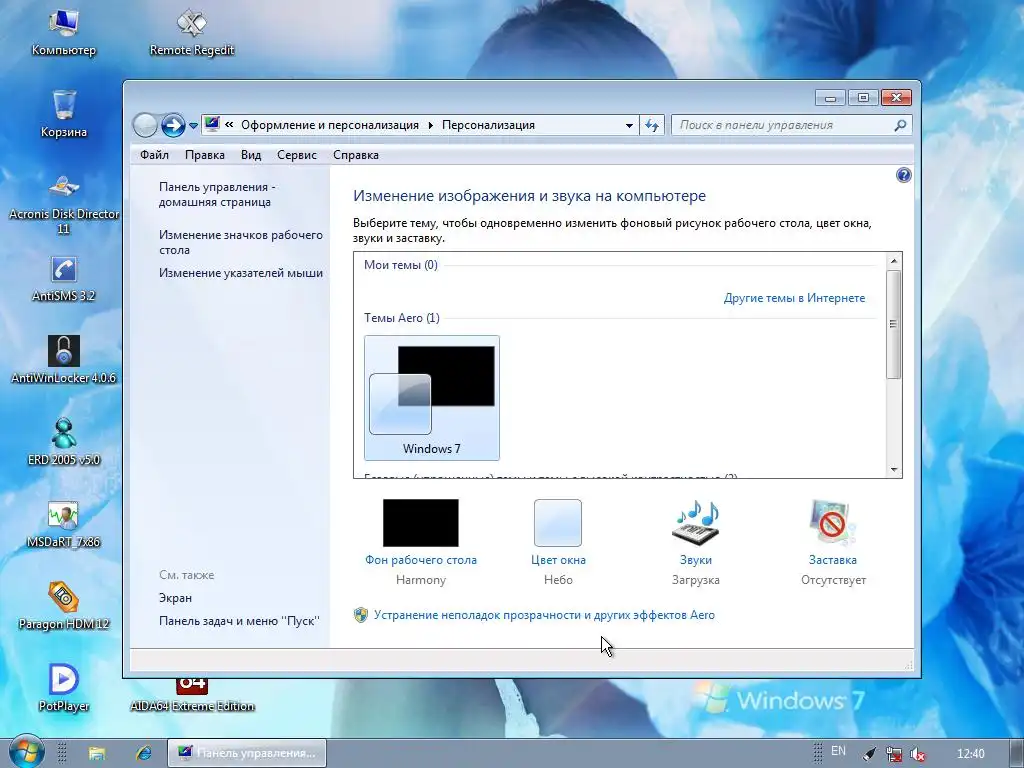This screenshot has height=768, width=1024.
Task: Select the Корзина recycle bin icon
Action: (64, 114)
